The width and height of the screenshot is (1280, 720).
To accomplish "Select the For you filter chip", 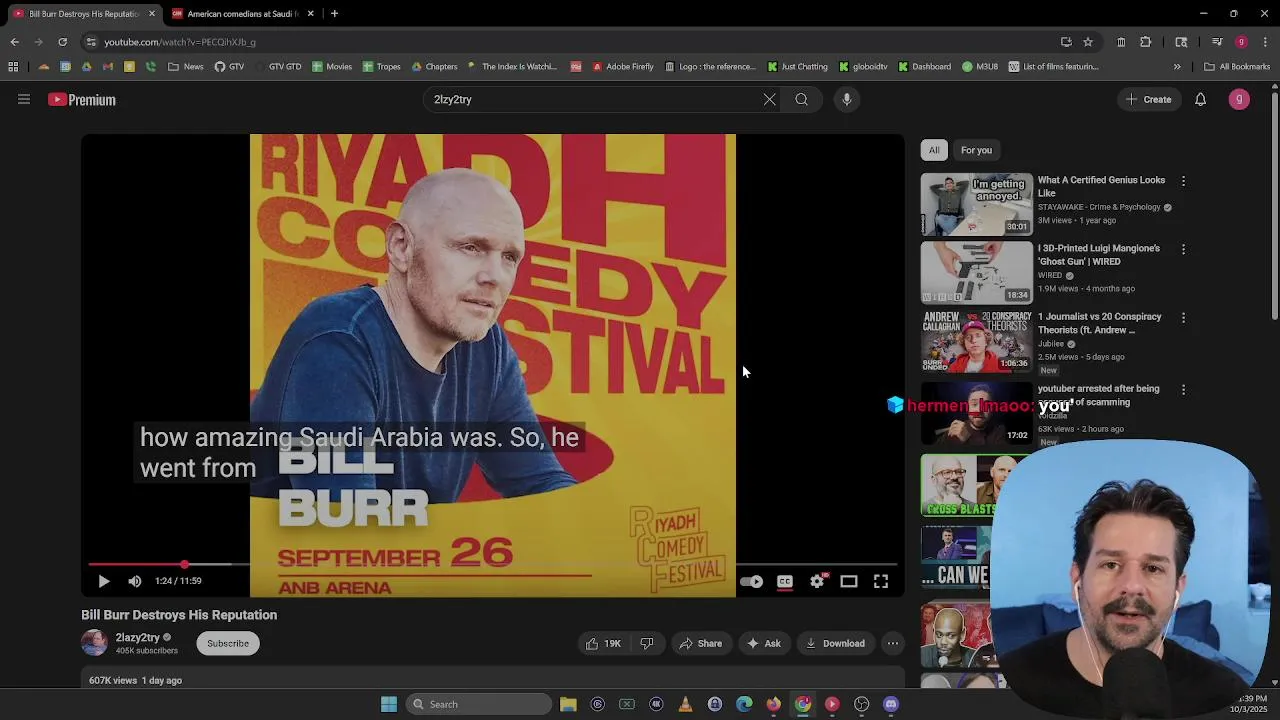I will pyautogui.click(x=976, y=150).
